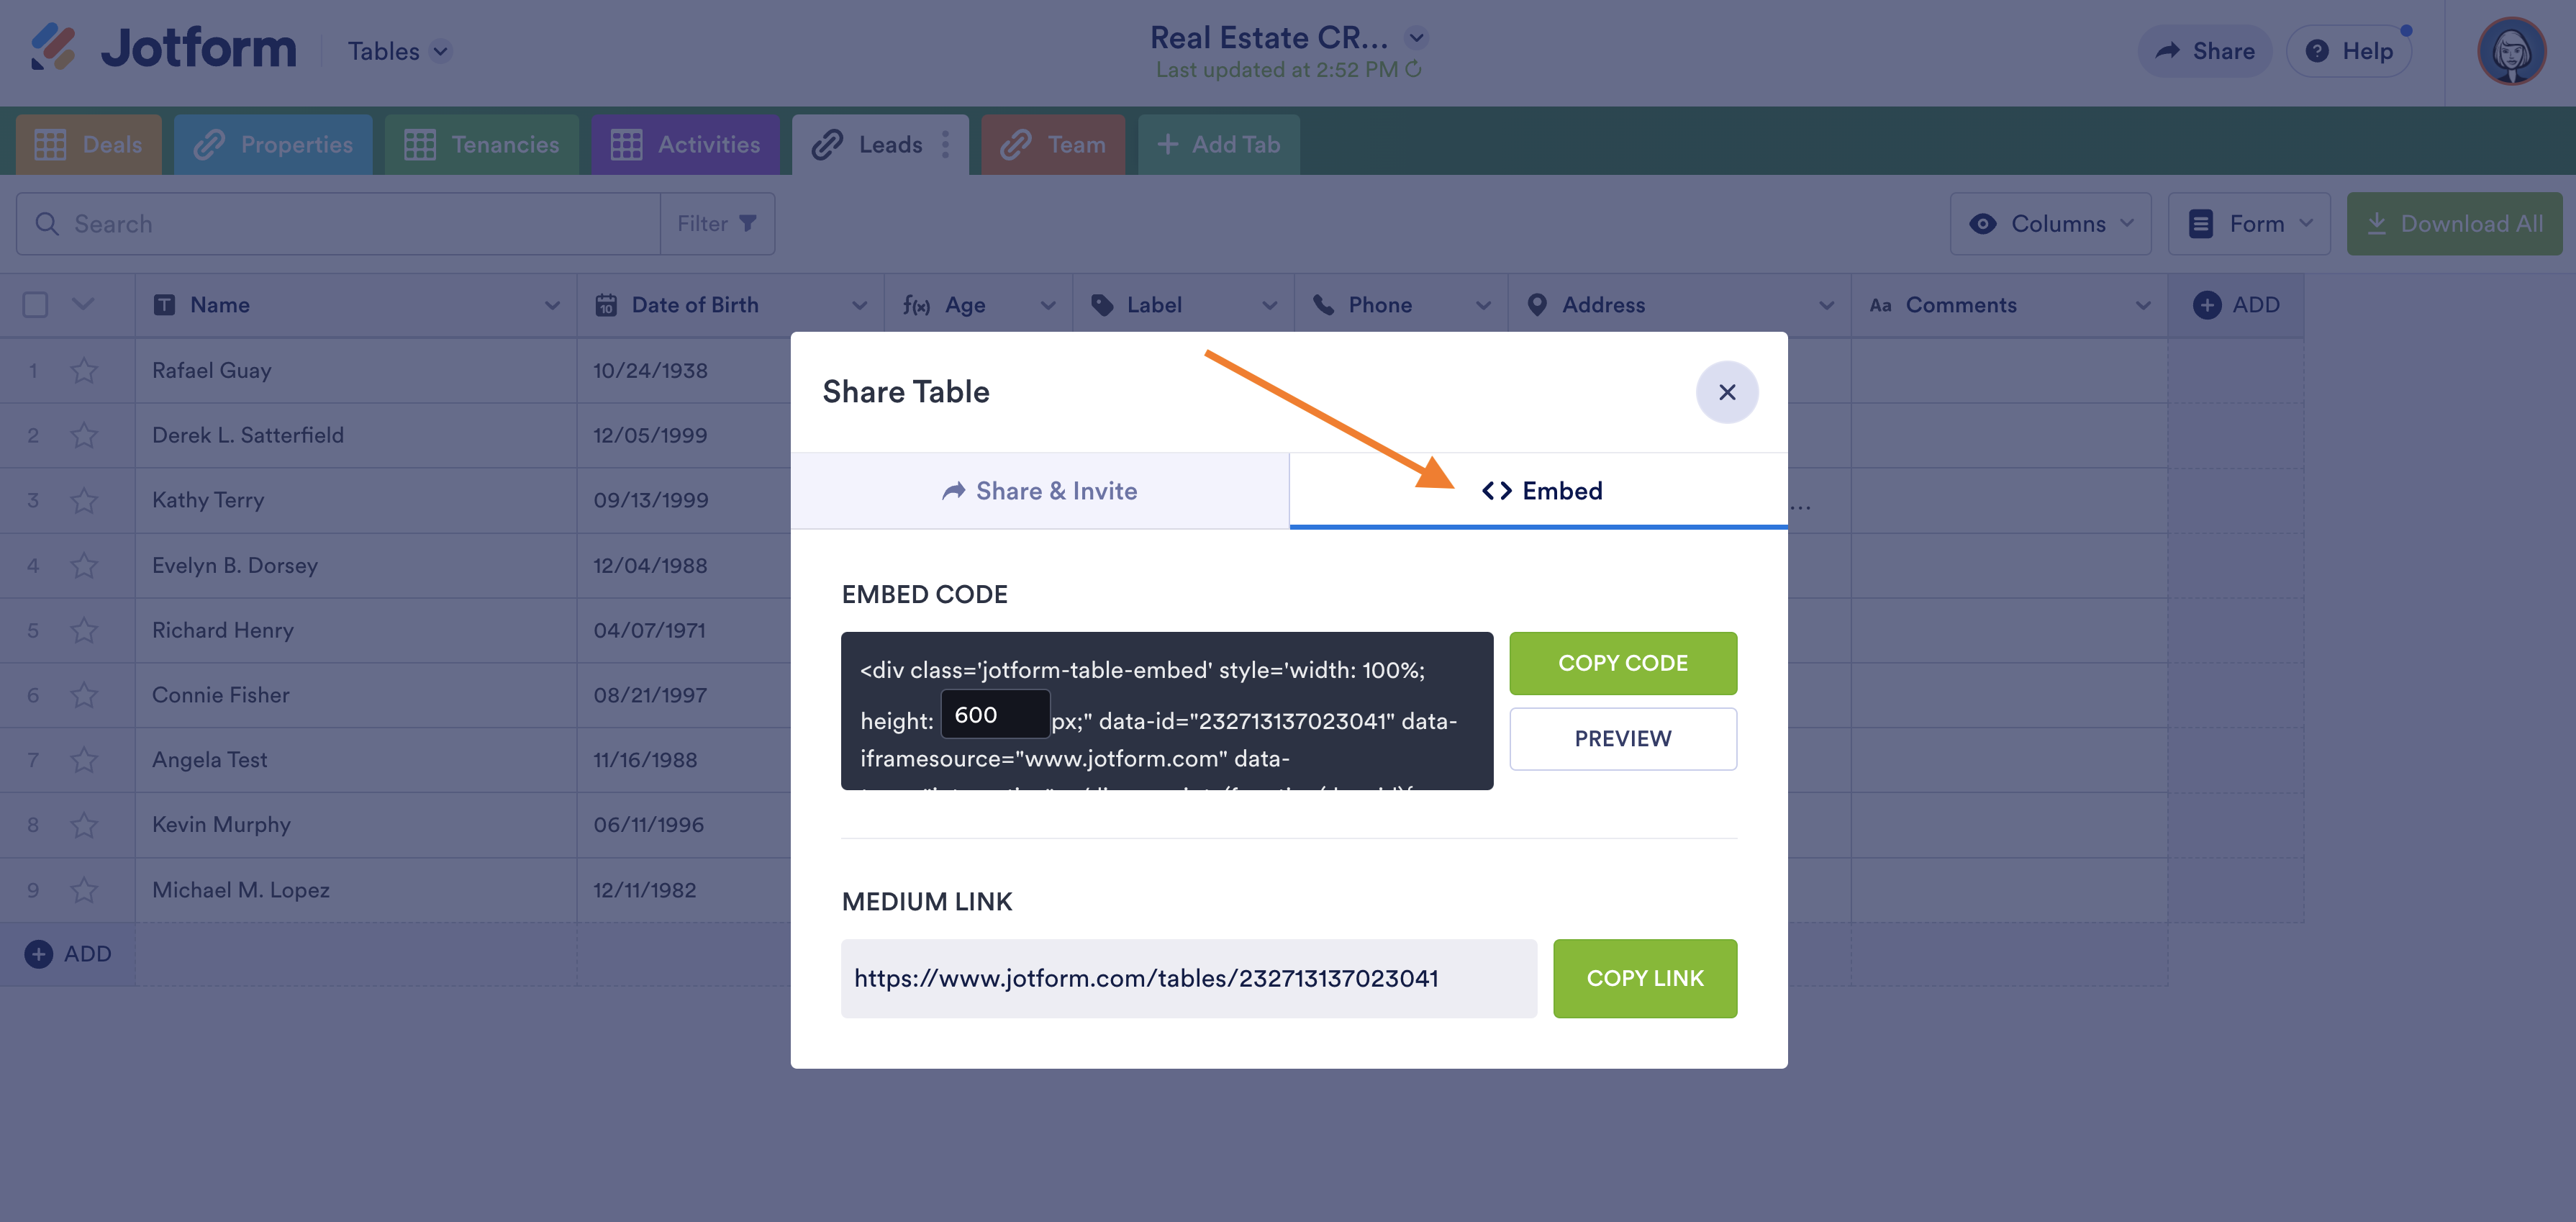The width and height of the screenshot is (2576, 1222).
Task: Expand the Tables product dropdown
Action: pyautogui.click(x=440, y=51)
